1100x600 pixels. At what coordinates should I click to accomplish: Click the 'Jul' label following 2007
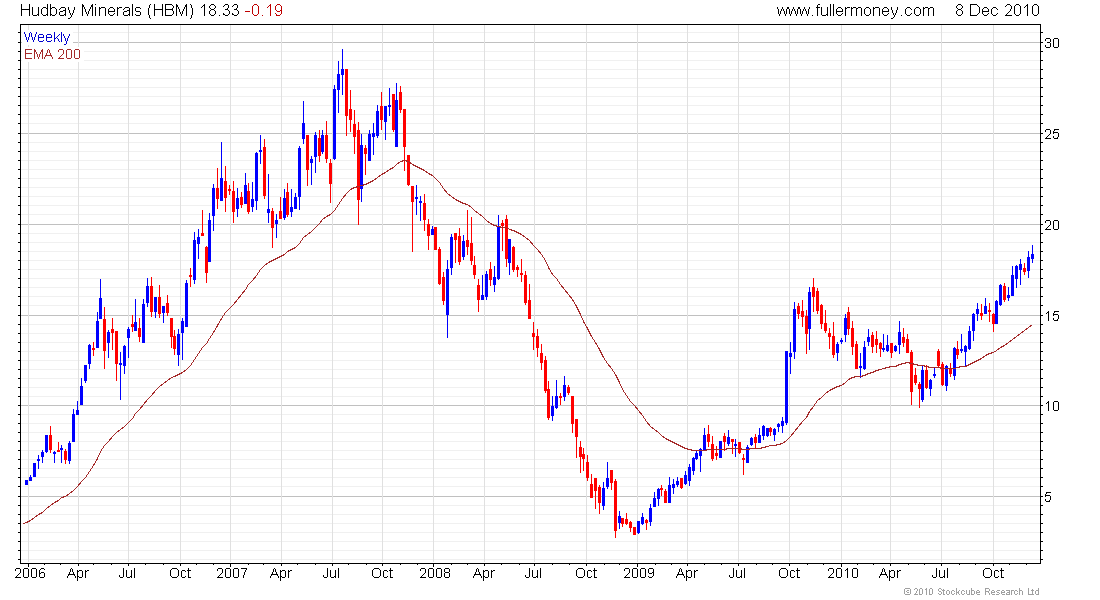(x=331, y=573)
